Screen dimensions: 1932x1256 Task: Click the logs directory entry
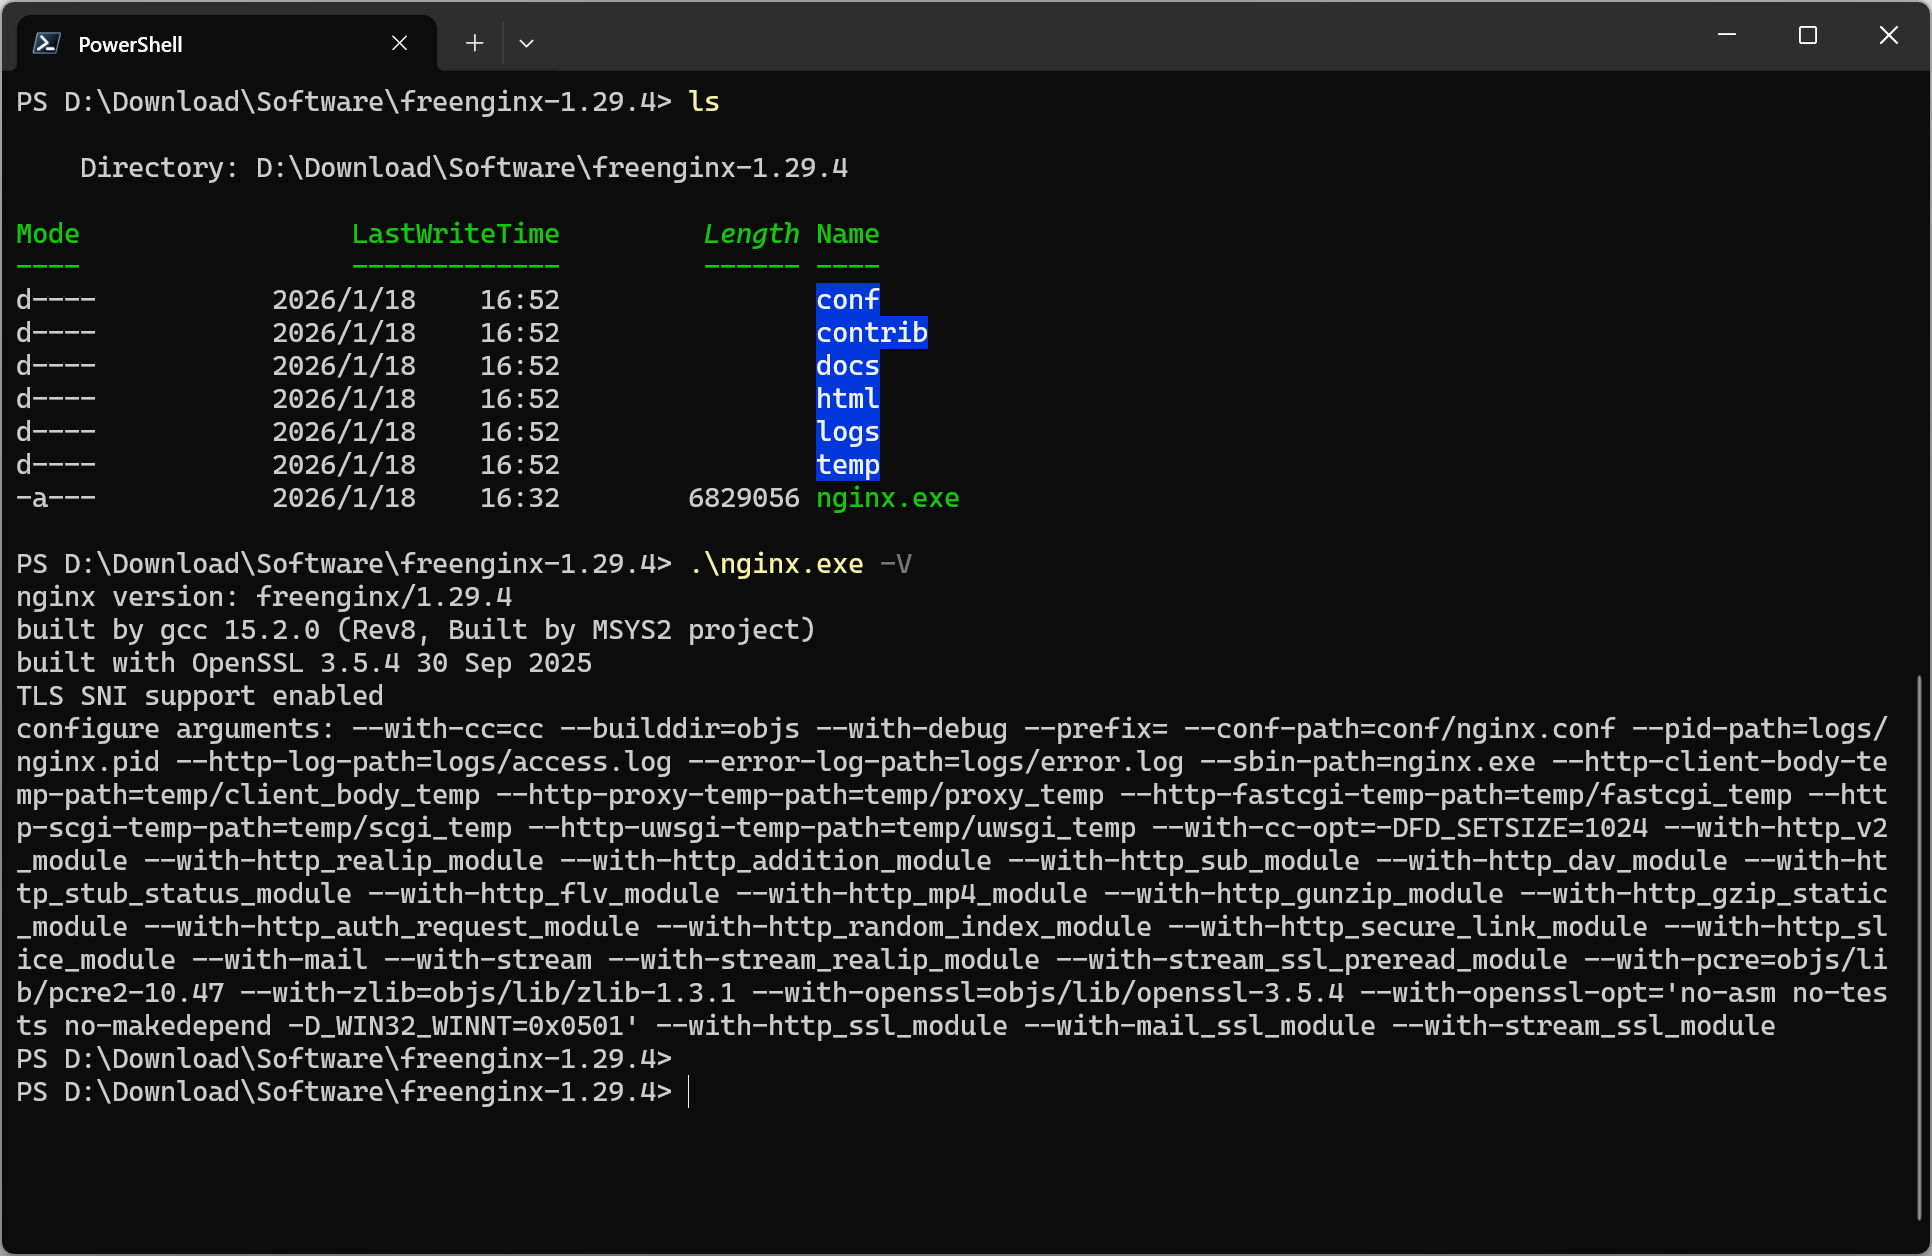pos(848,432)
